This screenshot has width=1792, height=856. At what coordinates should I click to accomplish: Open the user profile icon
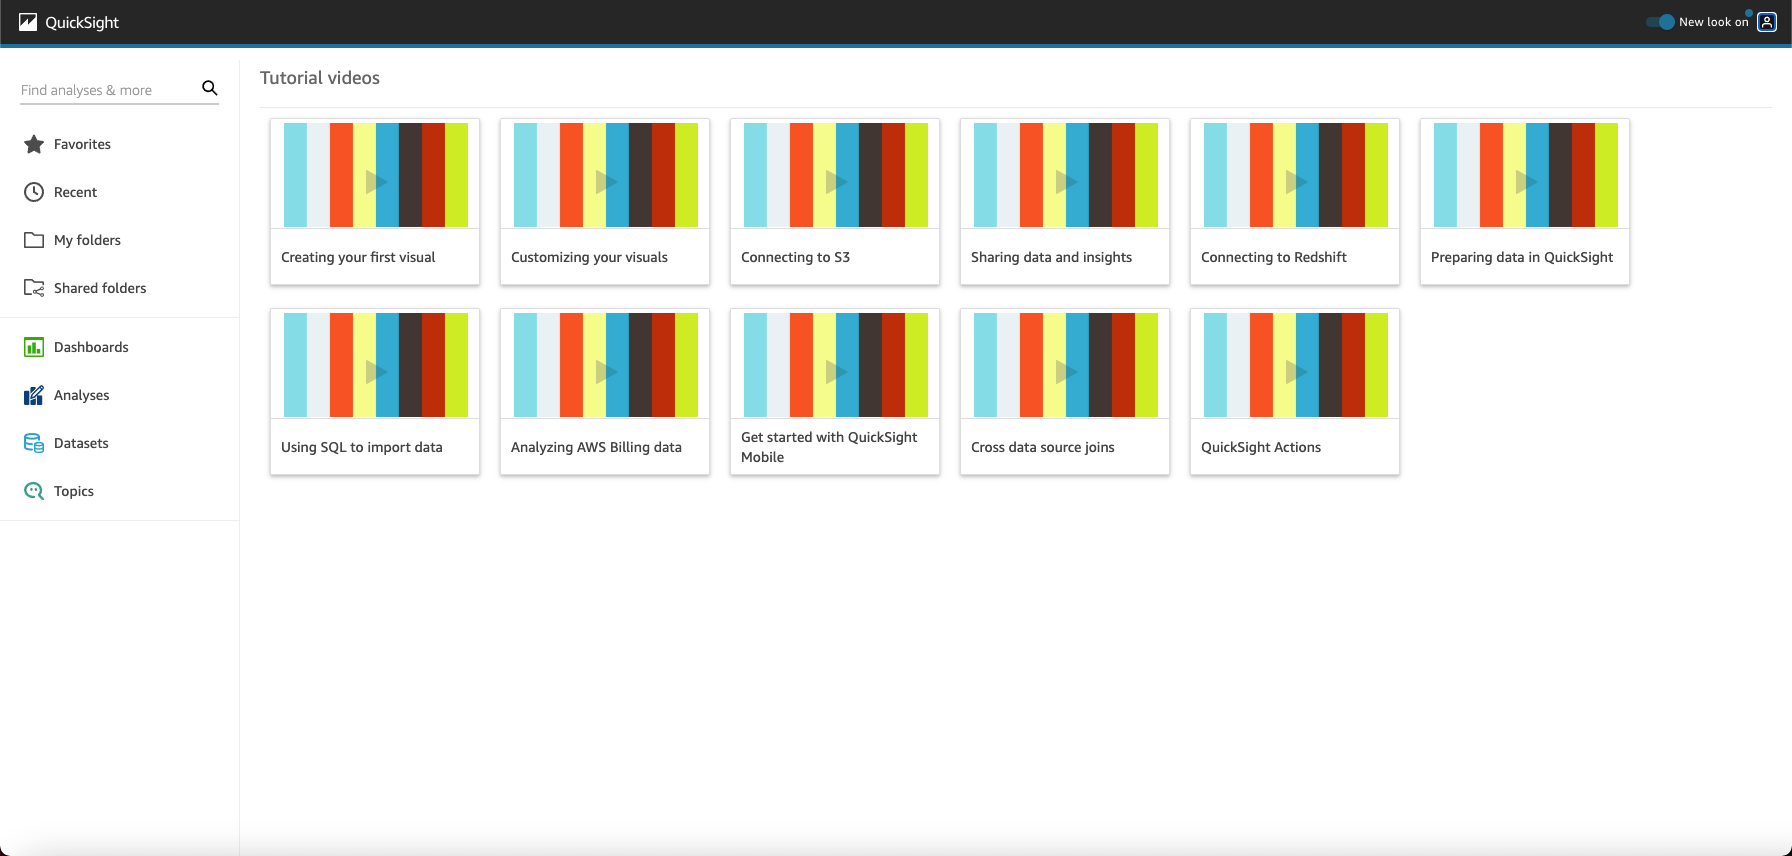(1767, 22)
